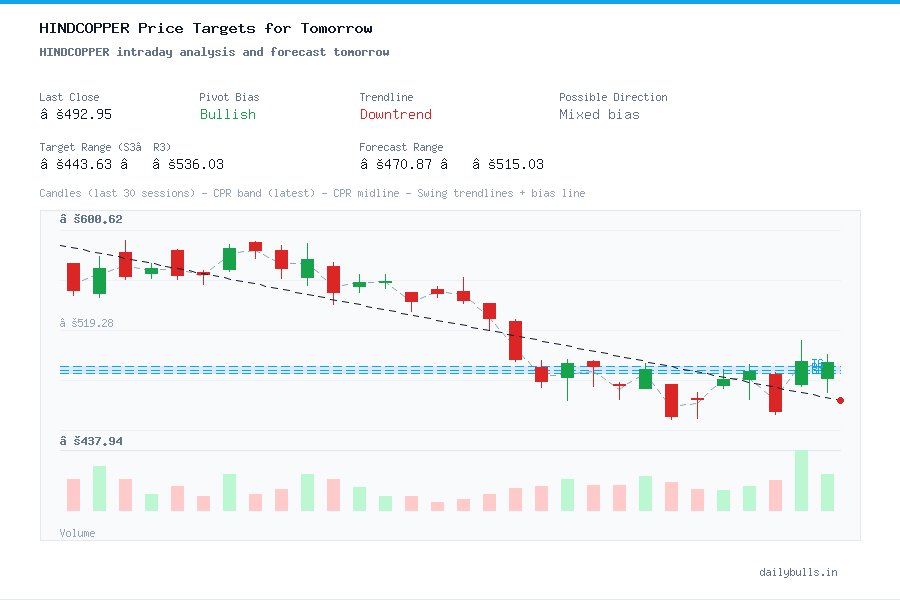Expand the Forecast Range section
The height and width of the screenshot is (600, 900).
[402, 147]
